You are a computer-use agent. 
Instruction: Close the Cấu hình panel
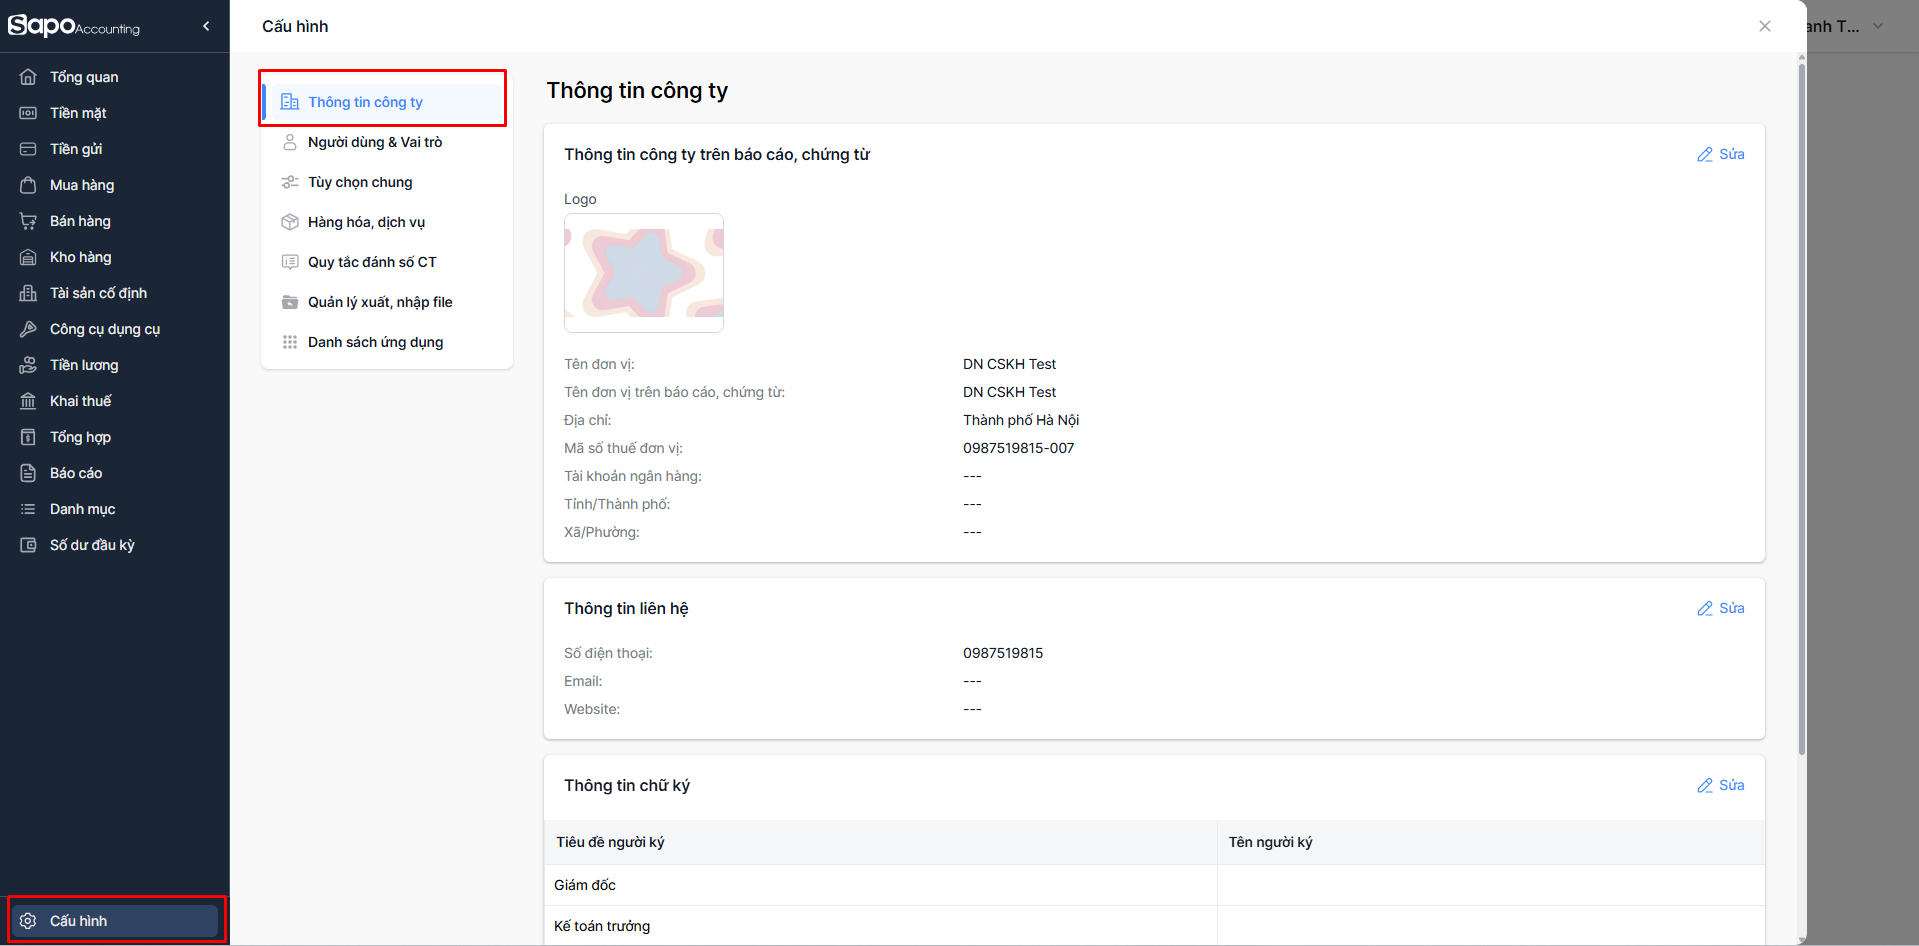coord(1765,26)
